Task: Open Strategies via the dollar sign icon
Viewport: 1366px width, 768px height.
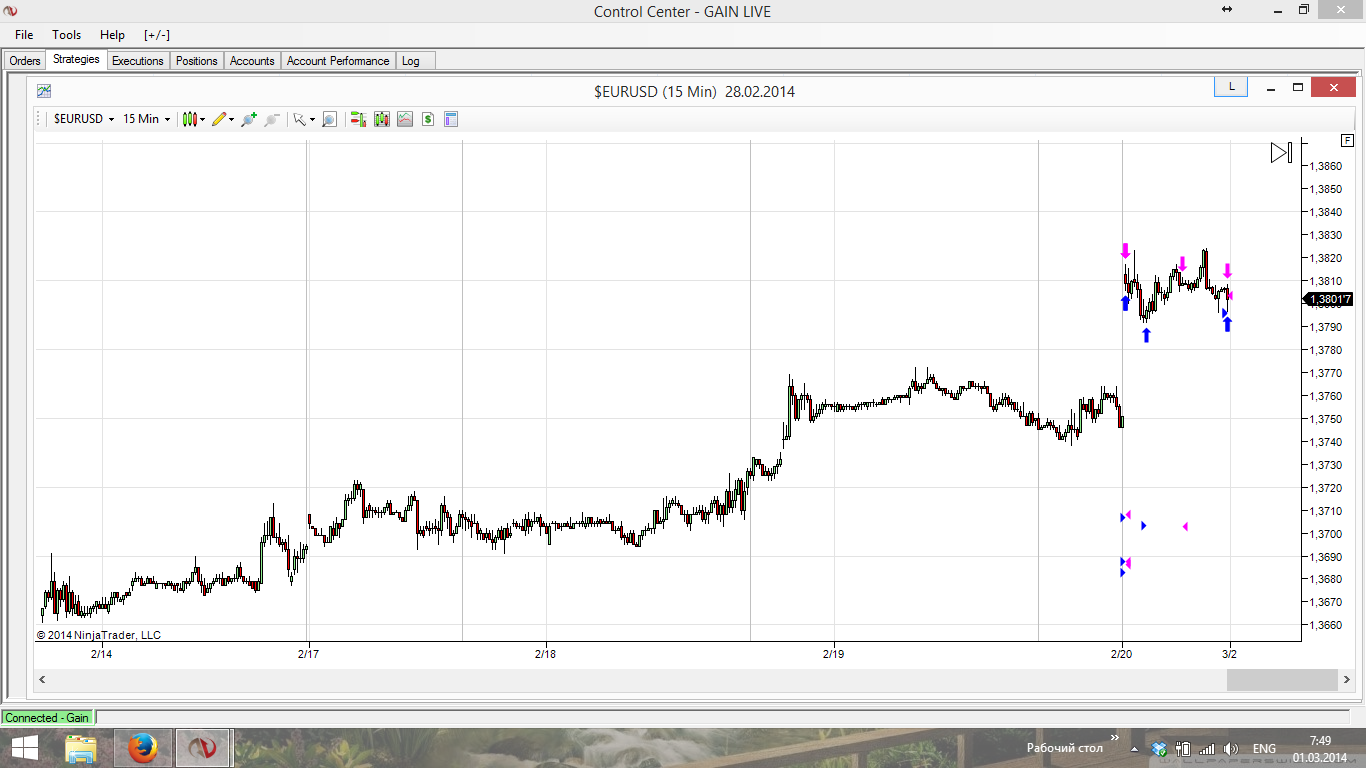Action: [428, 119]
